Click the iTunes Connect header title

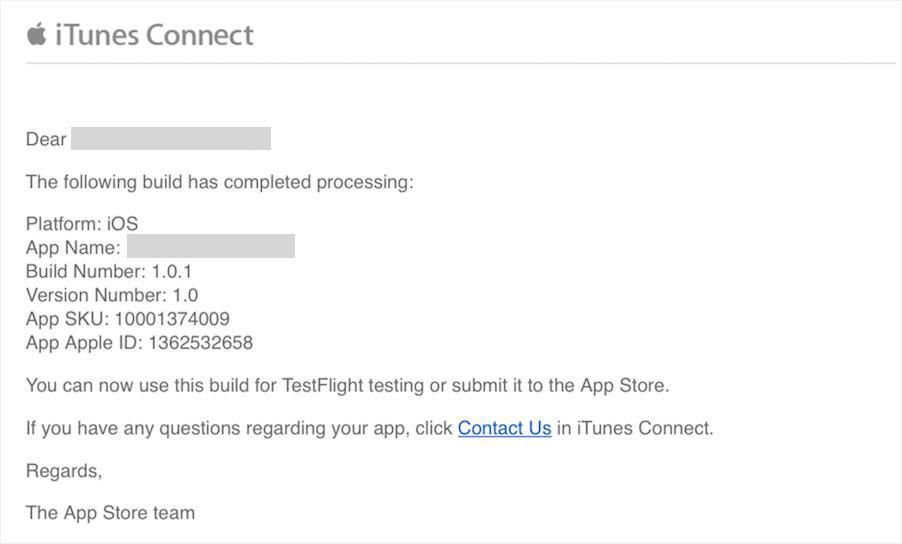click(154, 35)
